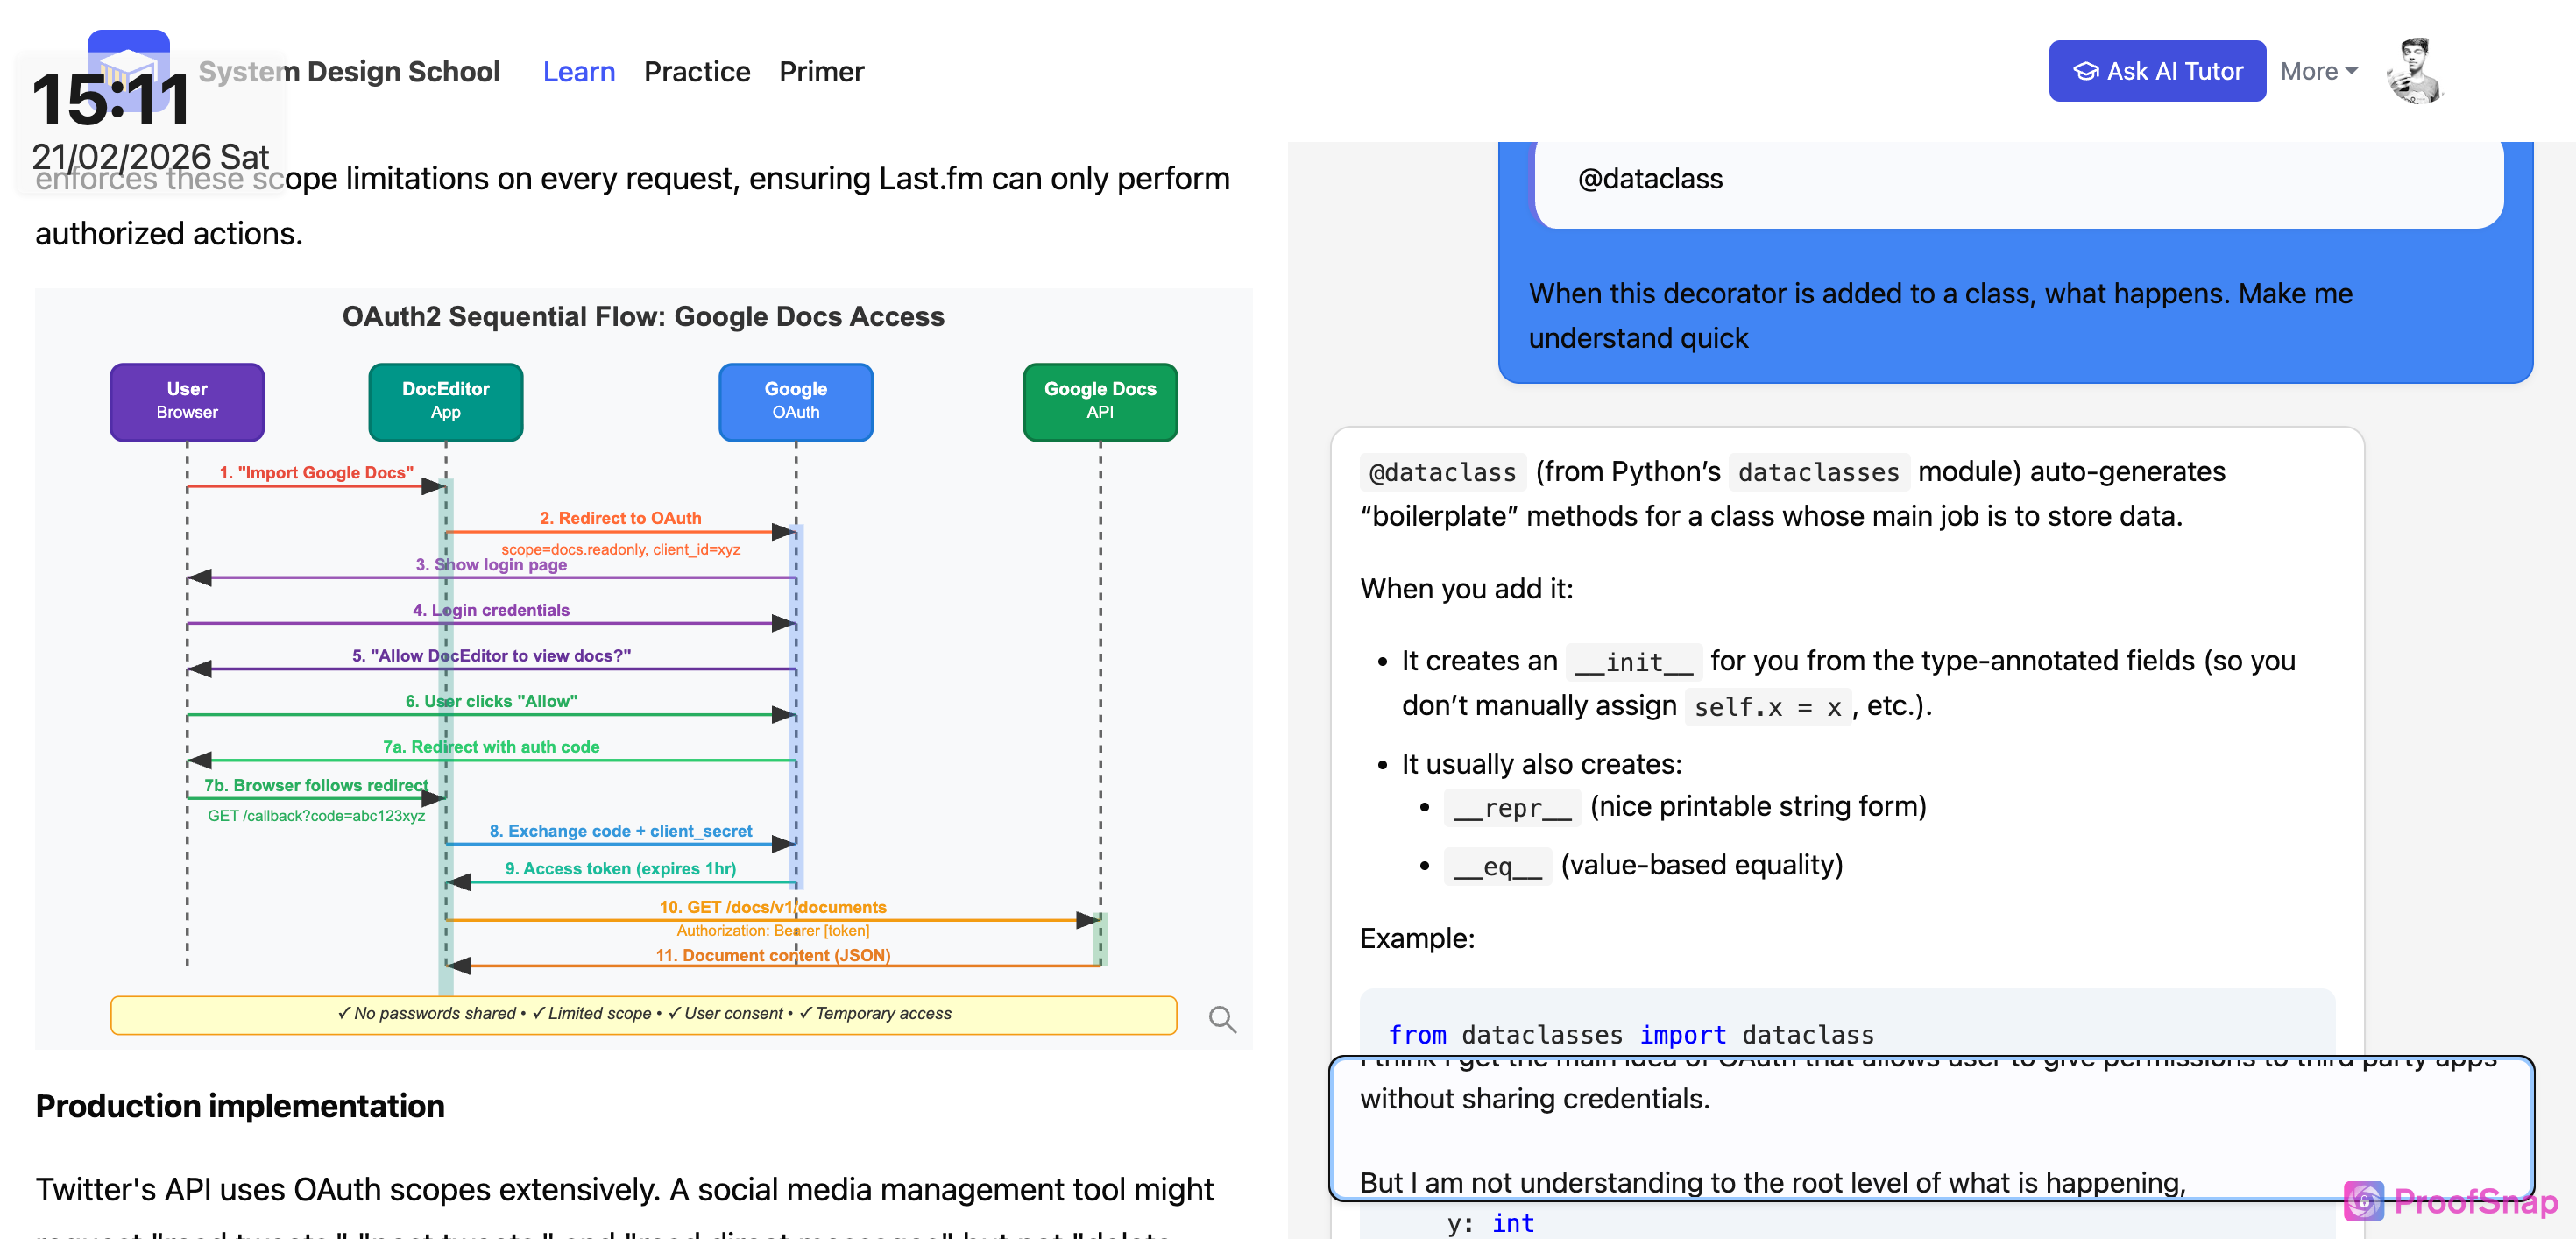The height and width of the screenshot is (1239, 2576).
Task: Zoom the OAuth2 diagram with magnifier icon
Action: point(1222,1019)
